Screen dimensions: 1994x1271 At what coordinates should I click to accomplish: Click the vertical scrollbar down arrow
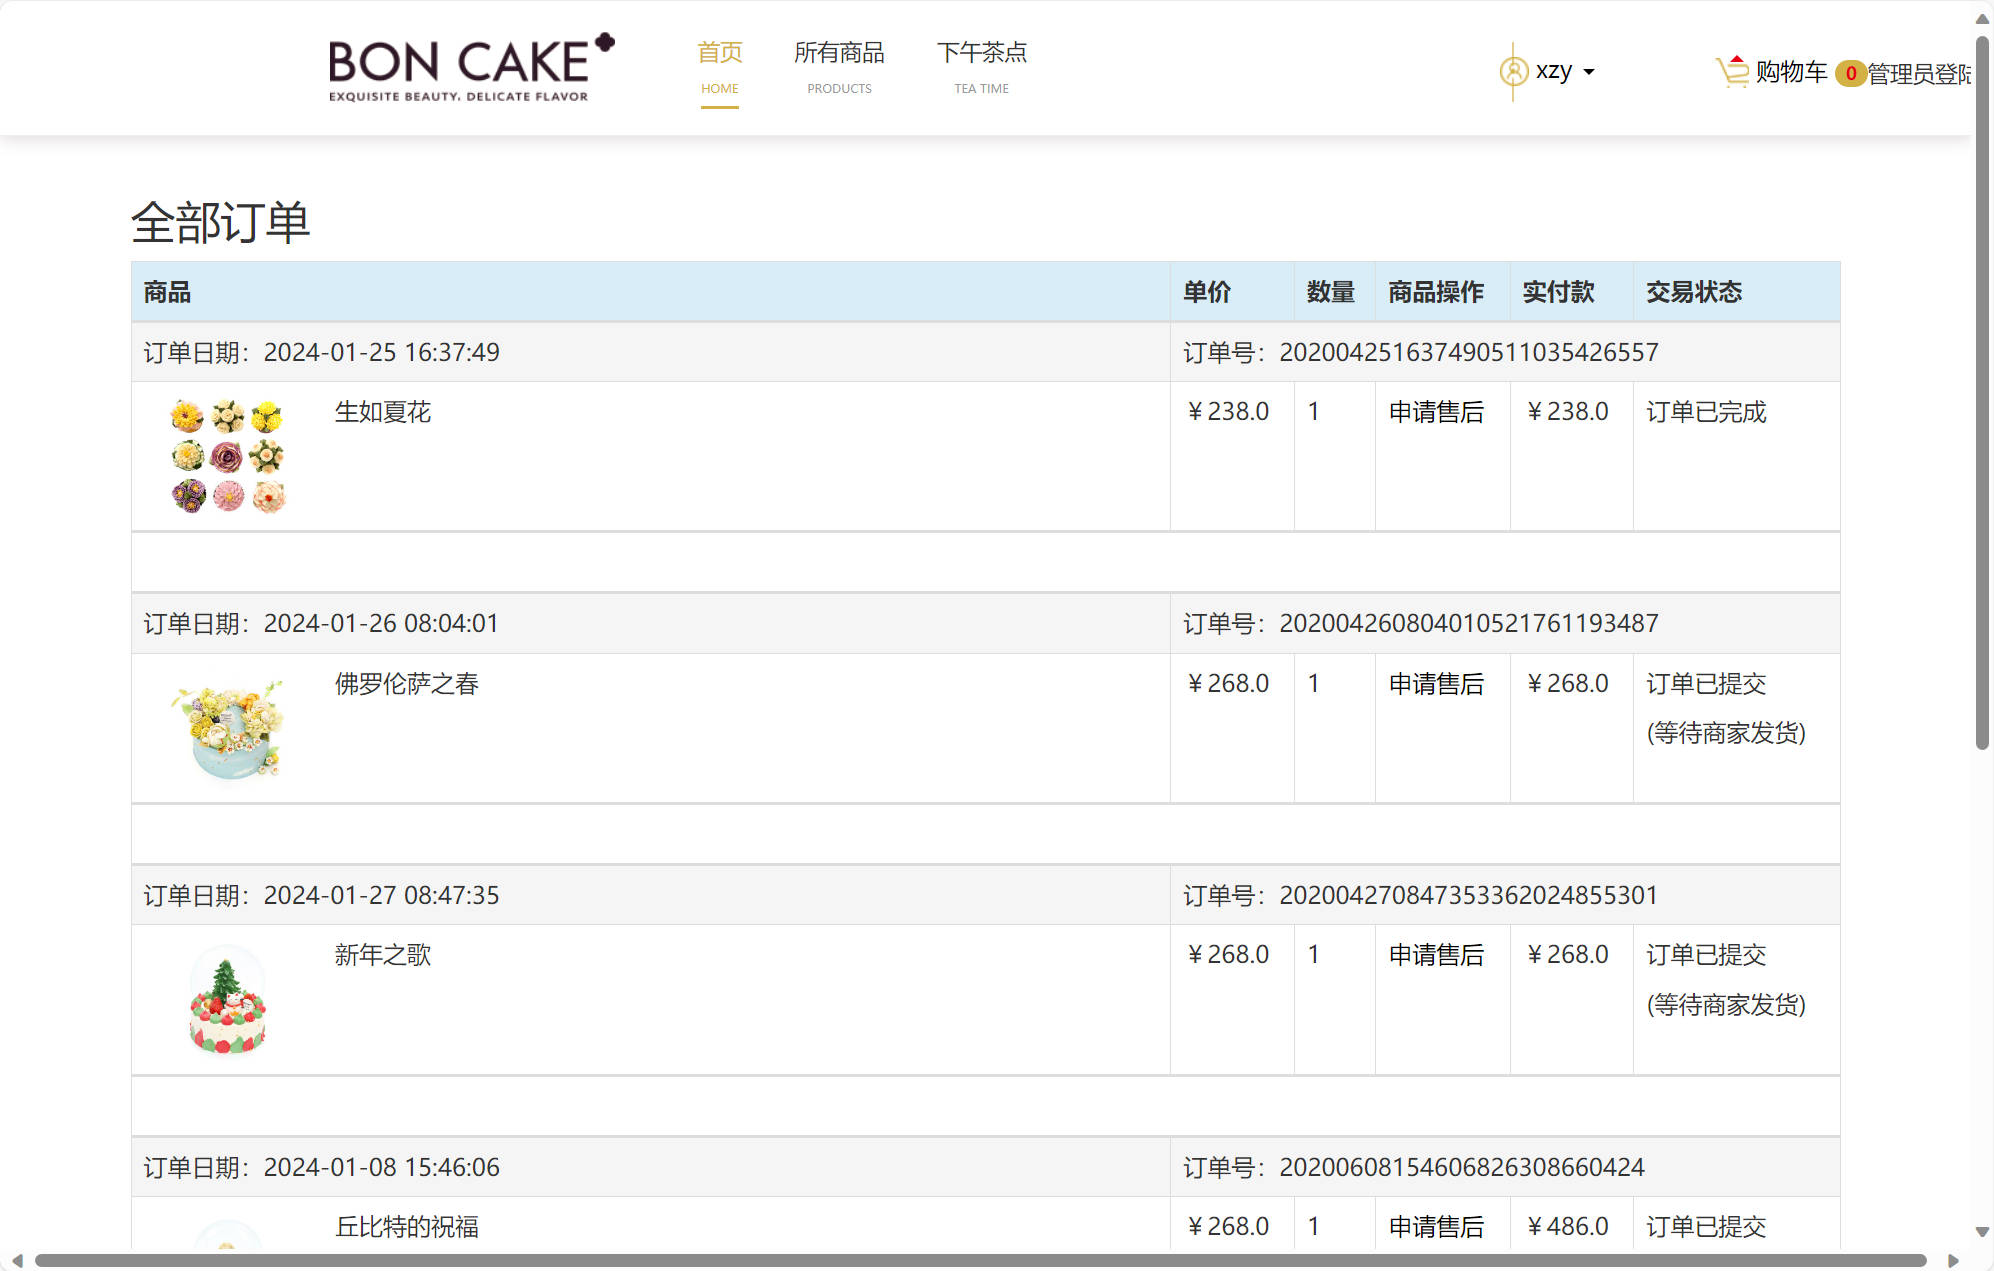click(x=1982, y=1232)
